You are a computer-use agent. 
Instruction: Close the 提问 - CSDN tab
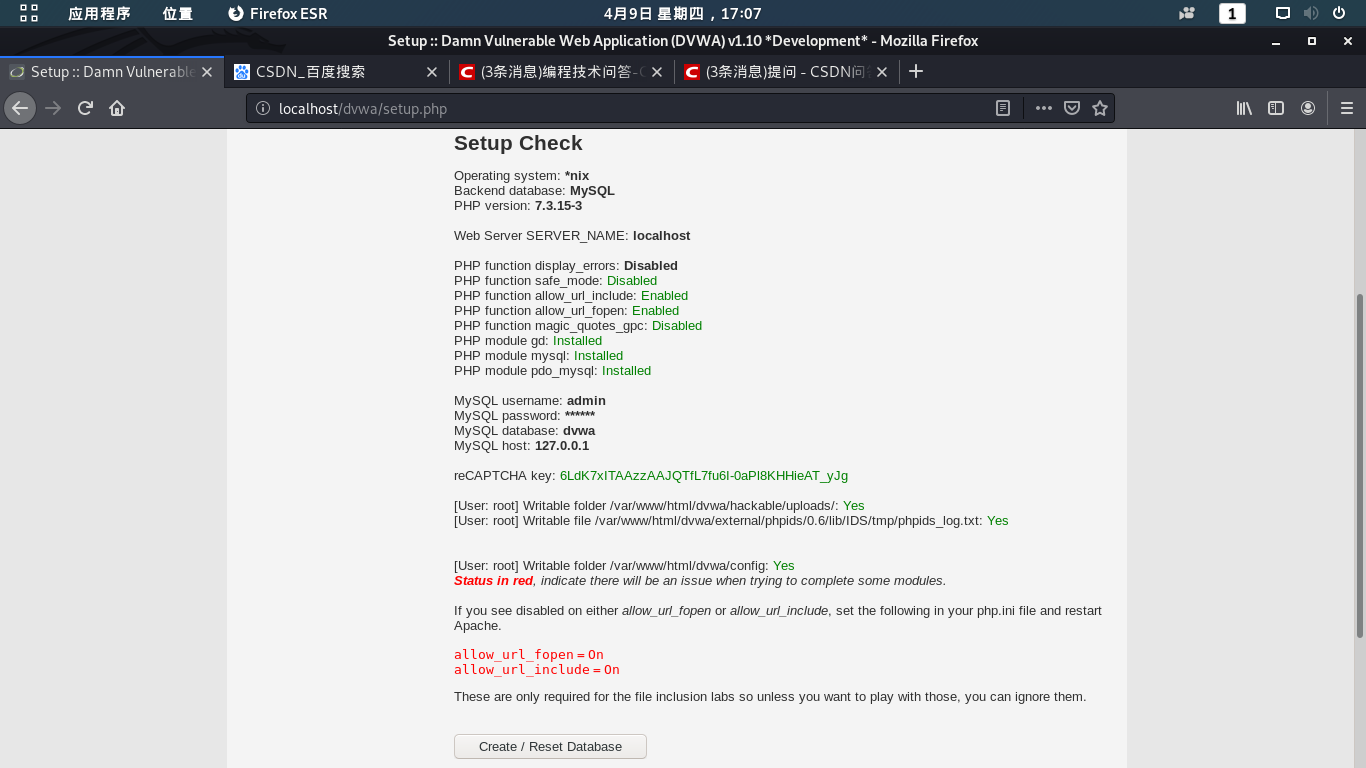[882, 72]
